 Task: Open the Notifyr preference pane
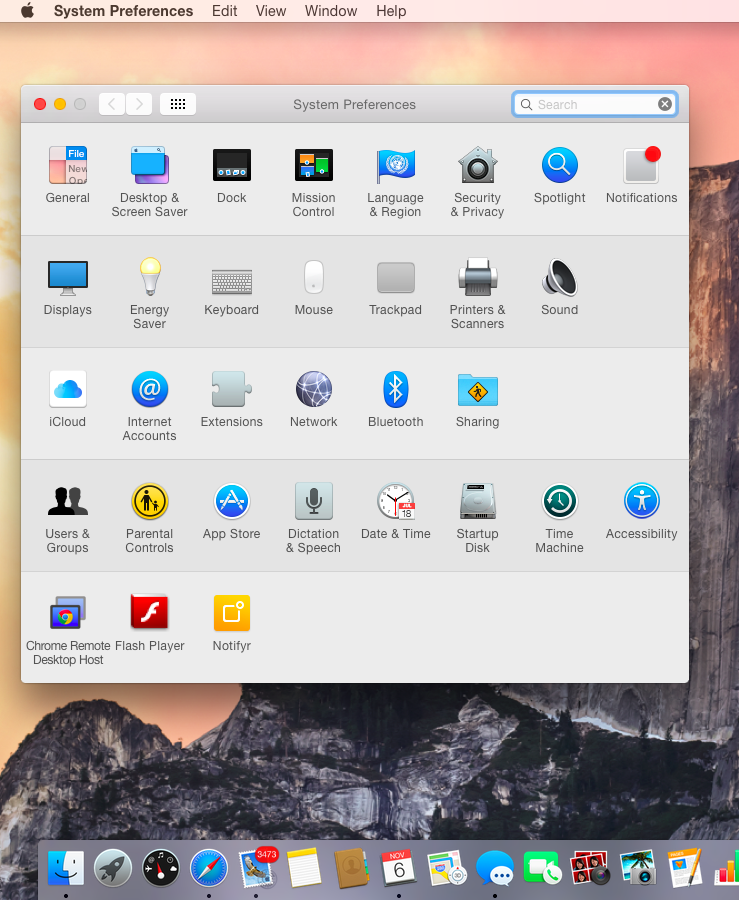pyautogui.click(x=232, y=614)
